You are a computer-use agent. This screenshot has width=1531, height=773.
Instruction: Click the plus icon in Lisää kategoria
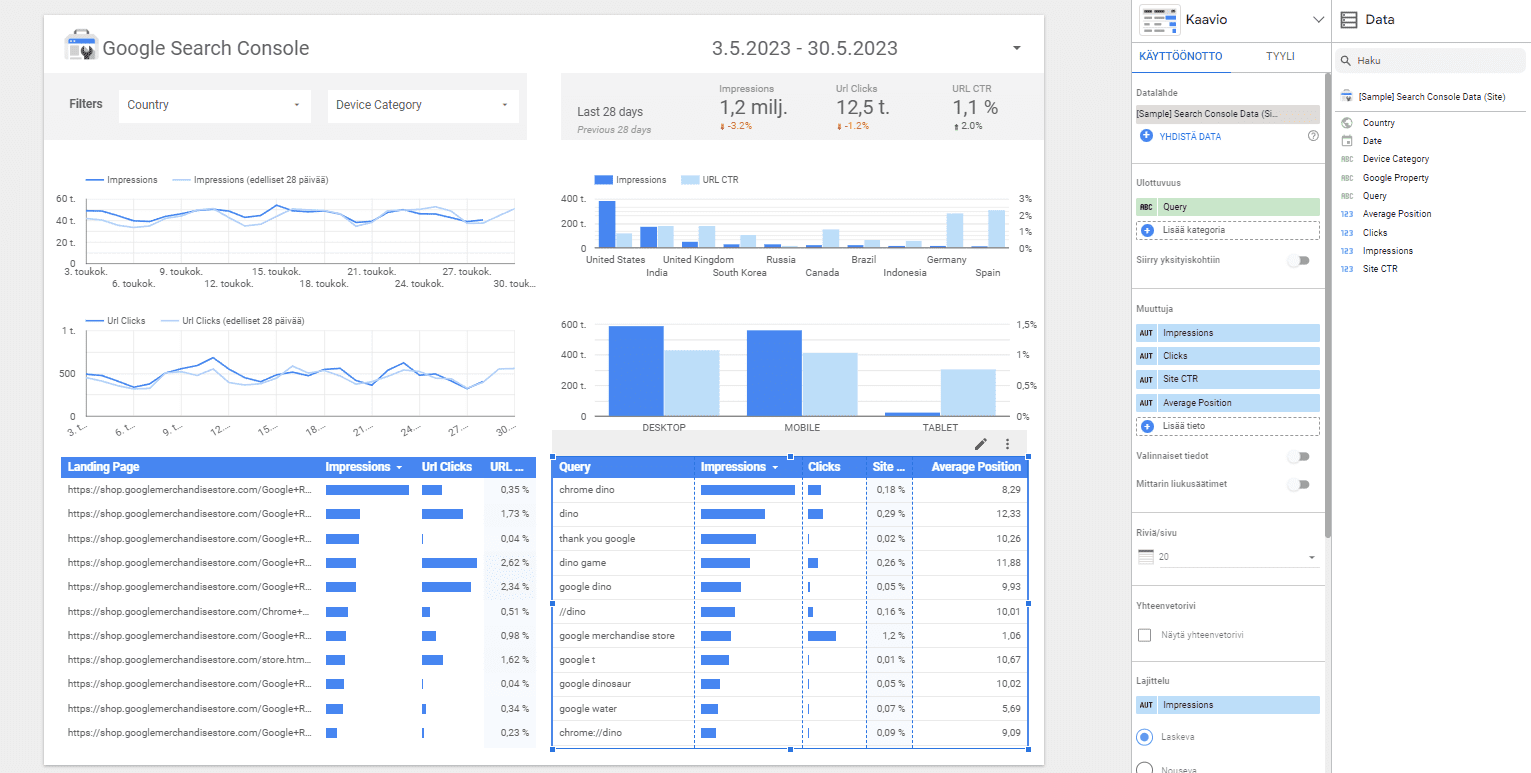1146,230
